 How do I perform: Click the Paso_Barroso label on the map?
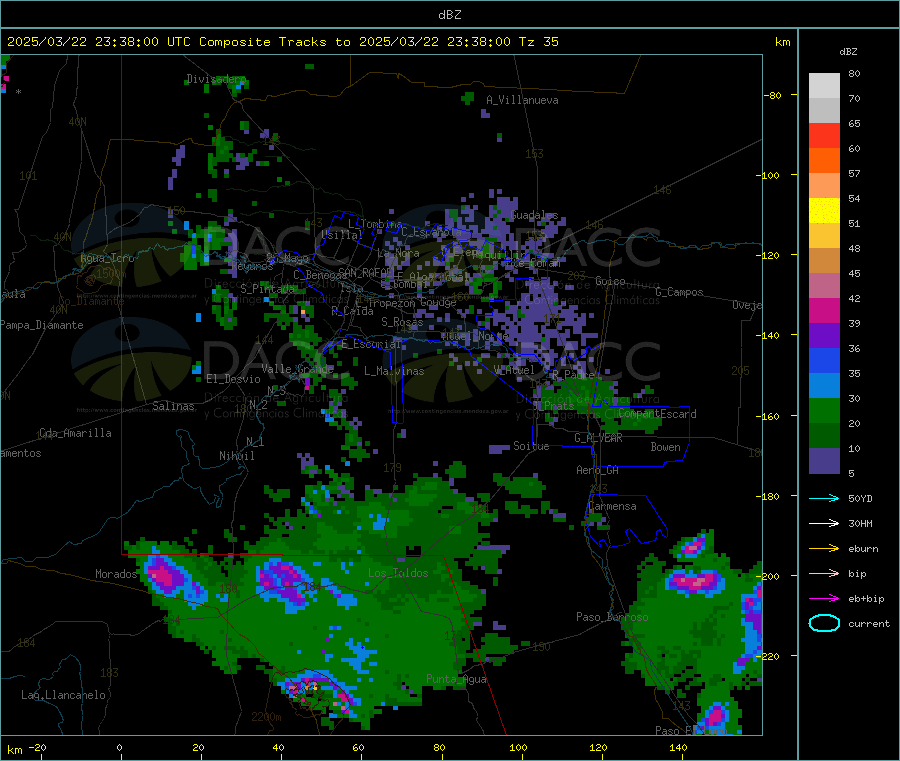click(x=612, y=617)
